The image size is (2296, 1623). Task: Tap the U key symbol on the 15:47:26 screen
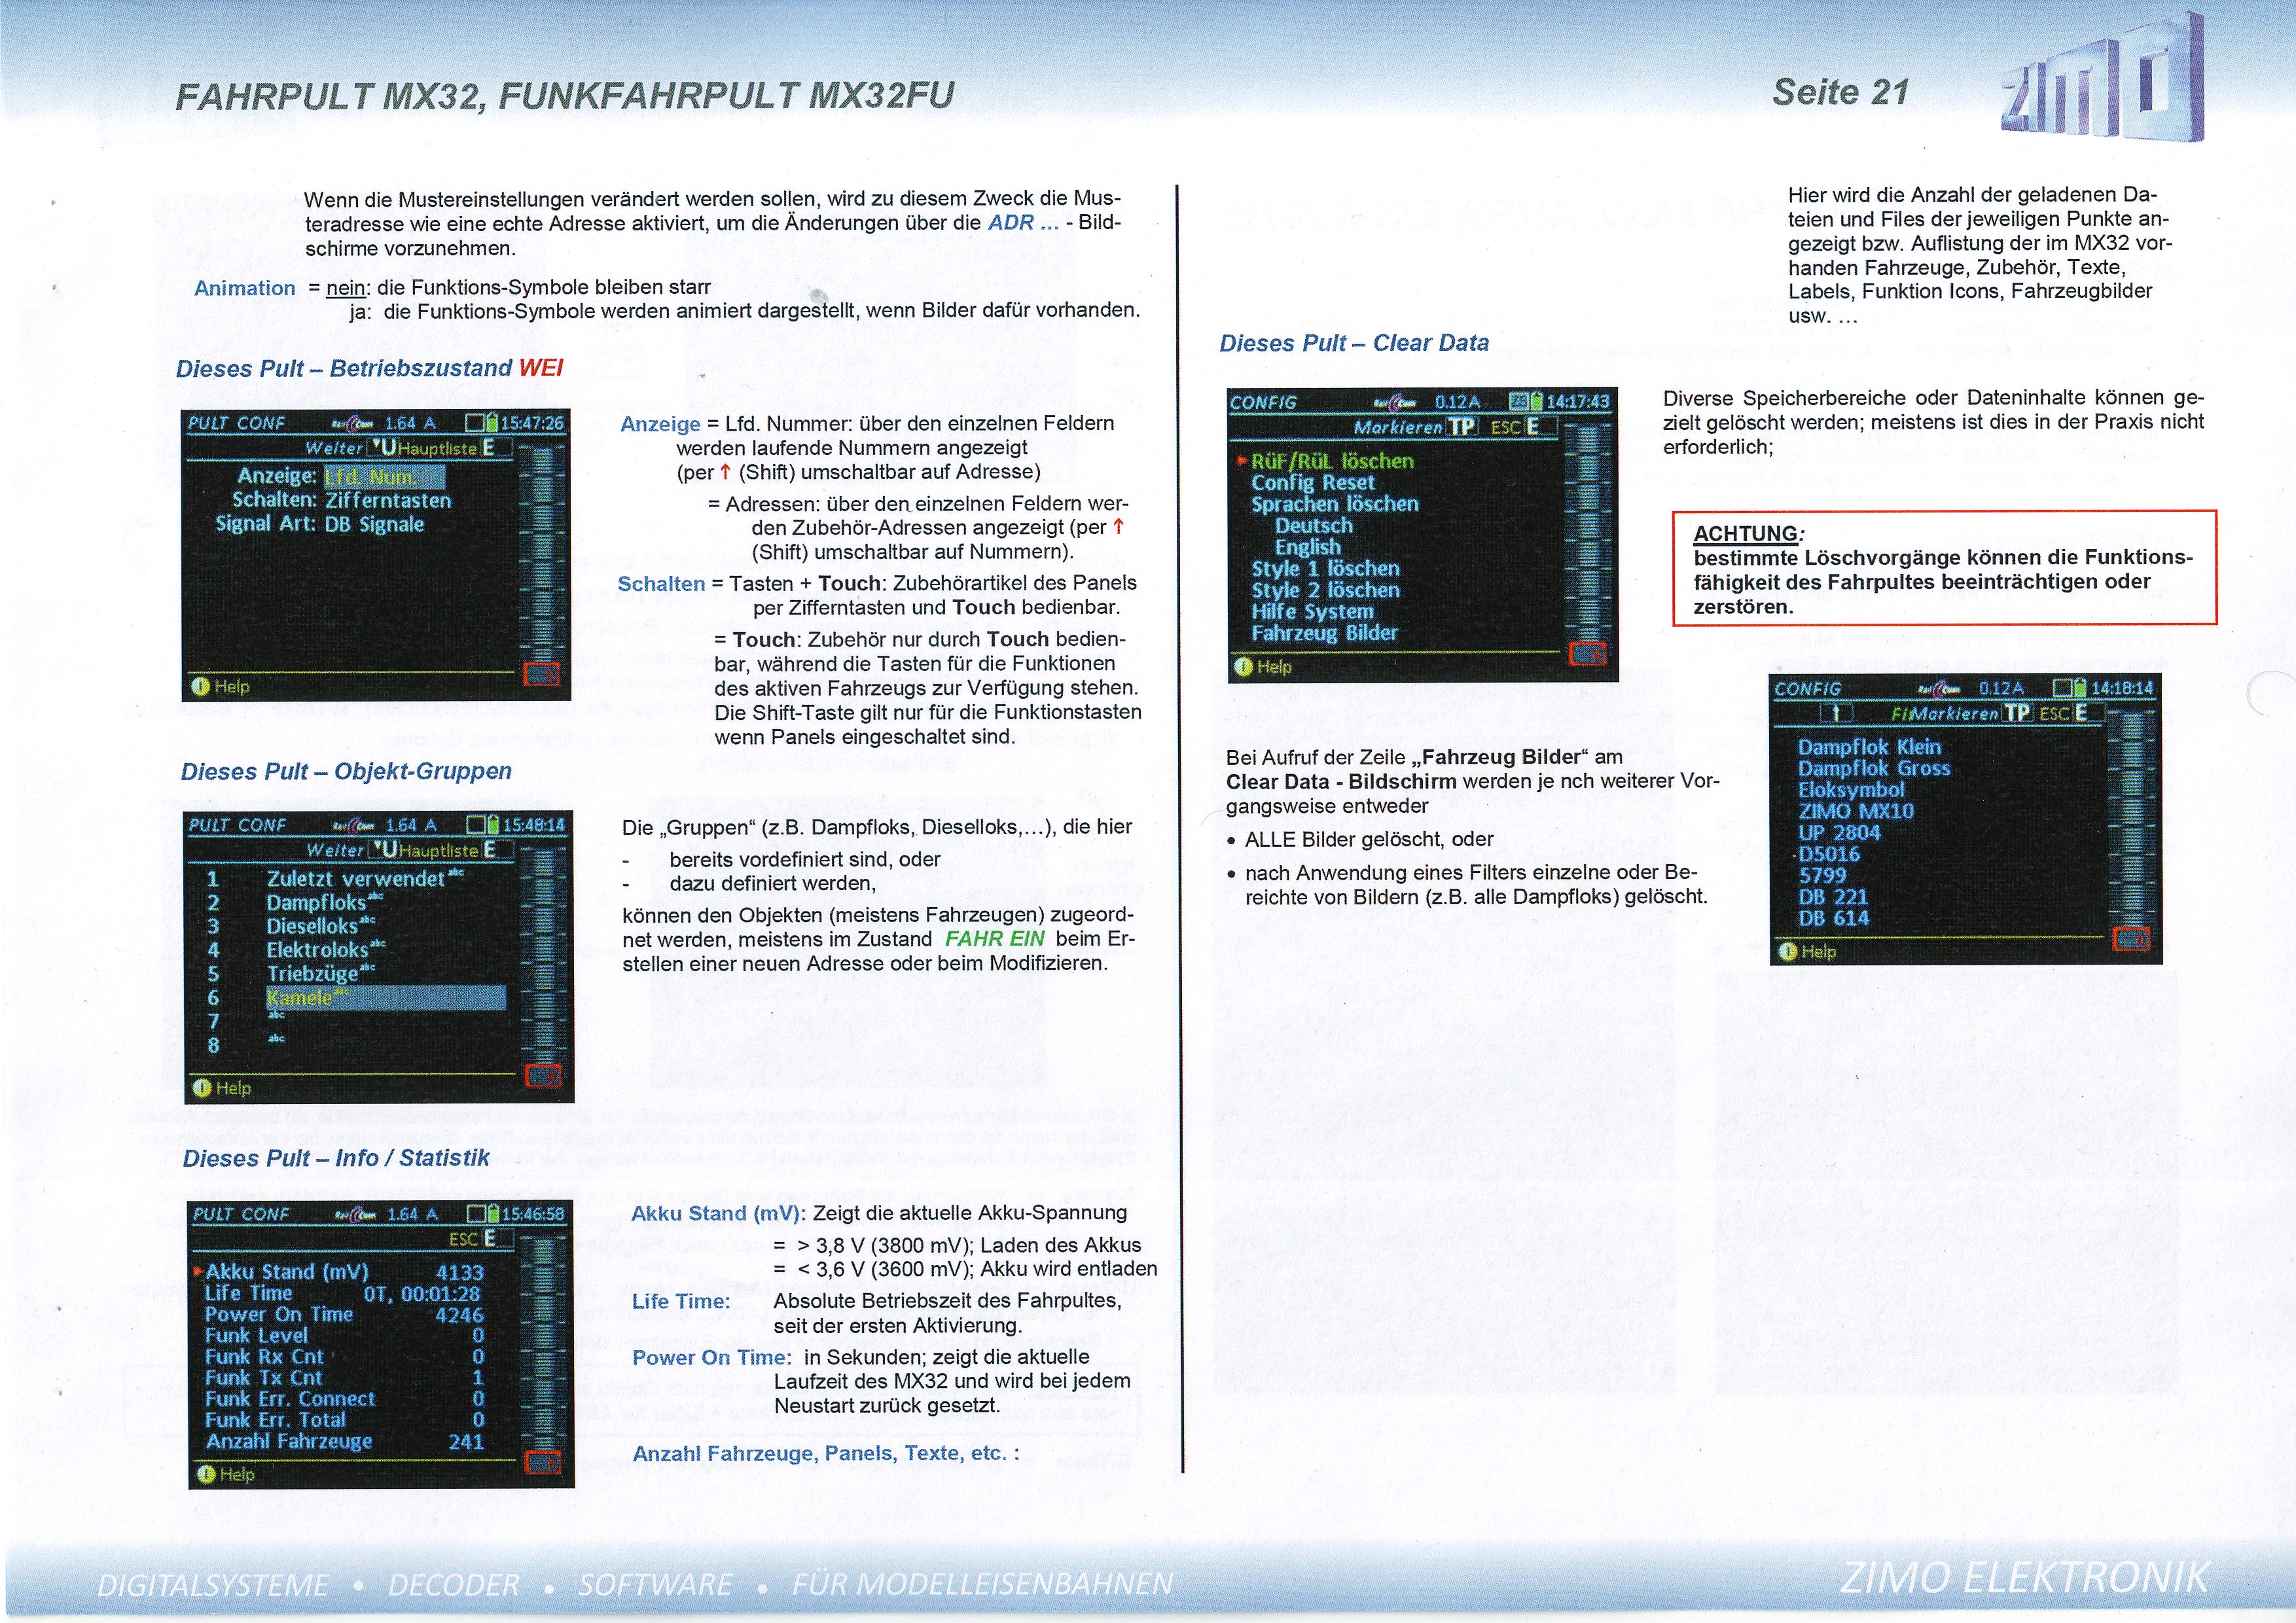[x=384, y=447]
